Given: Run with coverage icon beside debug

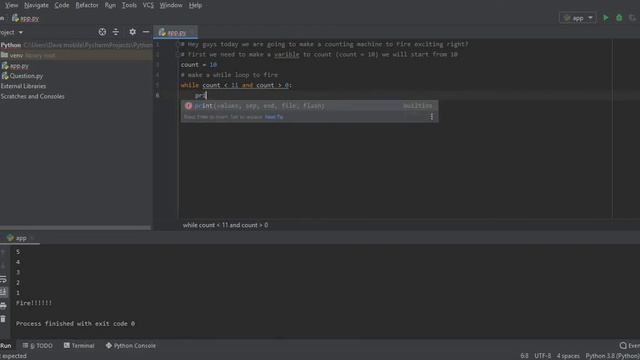Looking at the screenshot, I should (632, 18).
